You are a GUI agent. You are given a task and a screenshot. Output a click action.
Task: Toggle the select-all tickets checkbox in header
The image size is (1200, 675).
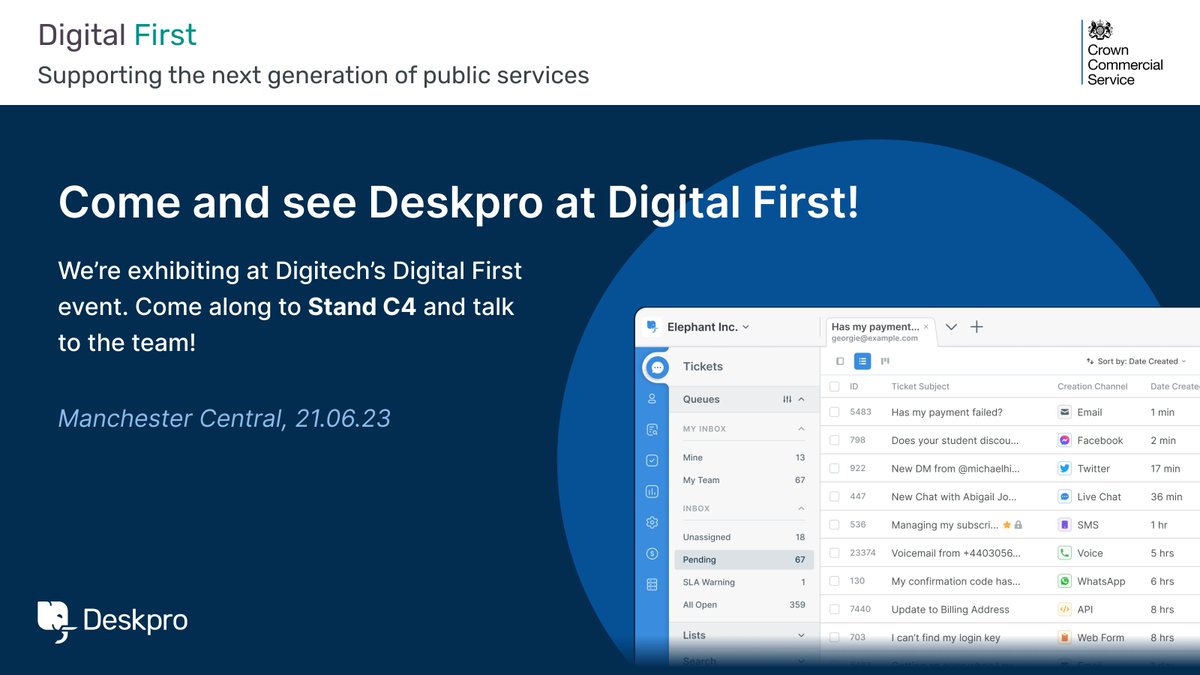pos(834,386)
